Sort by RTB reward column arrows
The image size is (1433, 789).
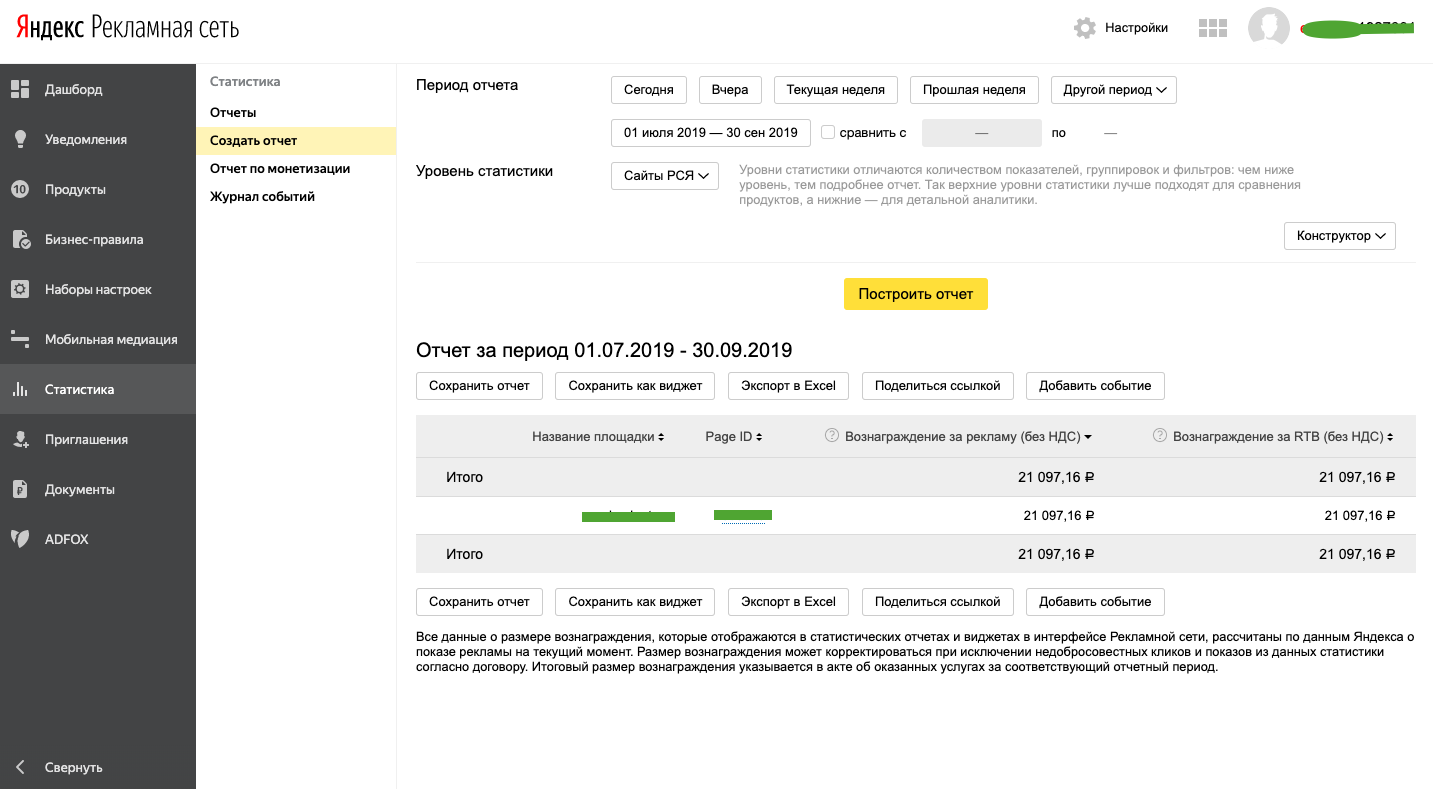coord(1390,437)
